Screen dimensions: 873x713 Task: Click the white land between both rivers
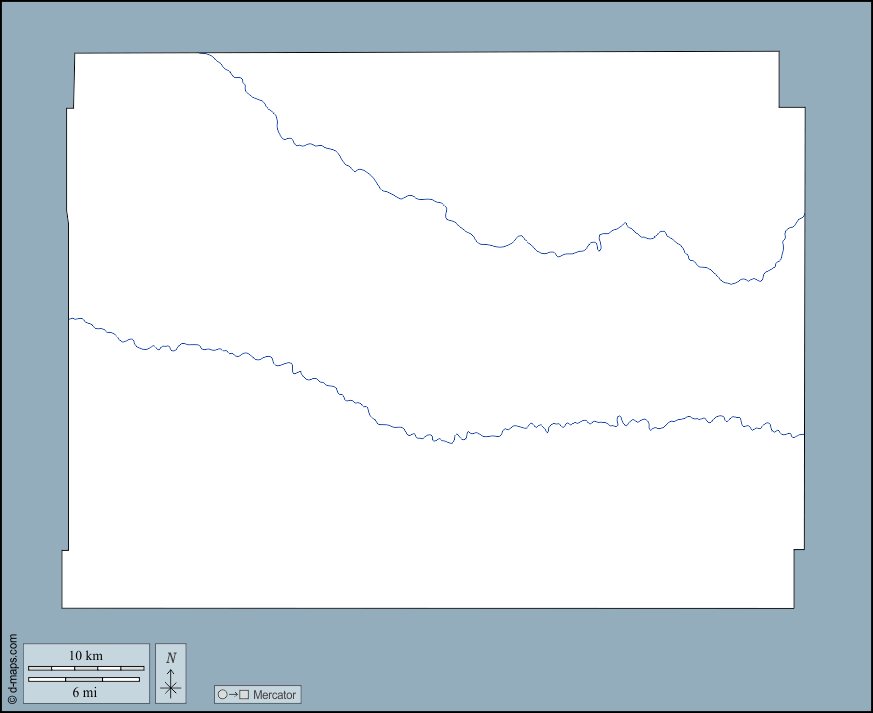click(400, 320)
